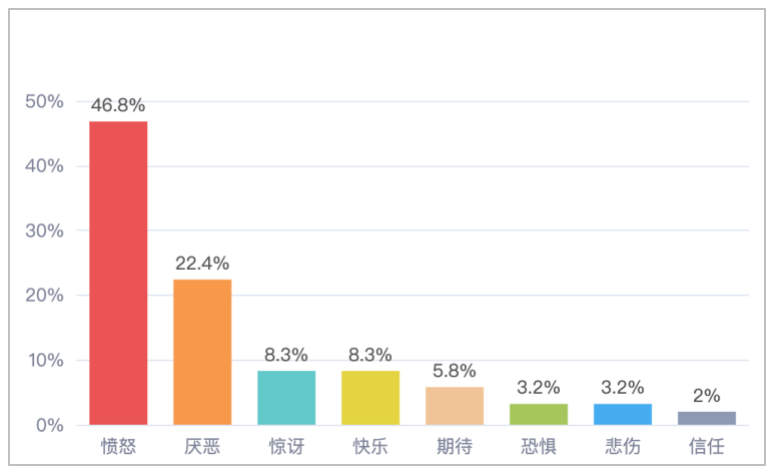Select the blue 悲伤 bar
Viewport: 774px width, 476px height.
tap(622, 414)
